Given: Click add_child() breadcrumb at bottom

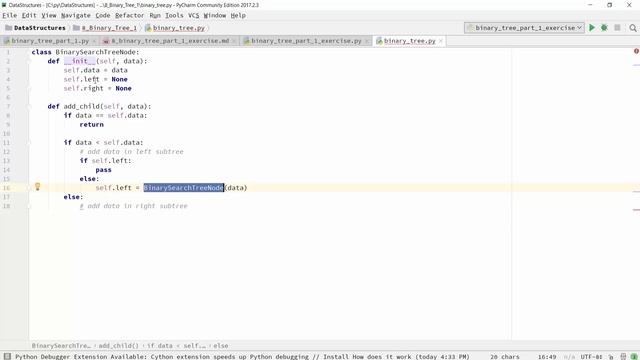Looking at the screenshot, I should coord(118,346).
